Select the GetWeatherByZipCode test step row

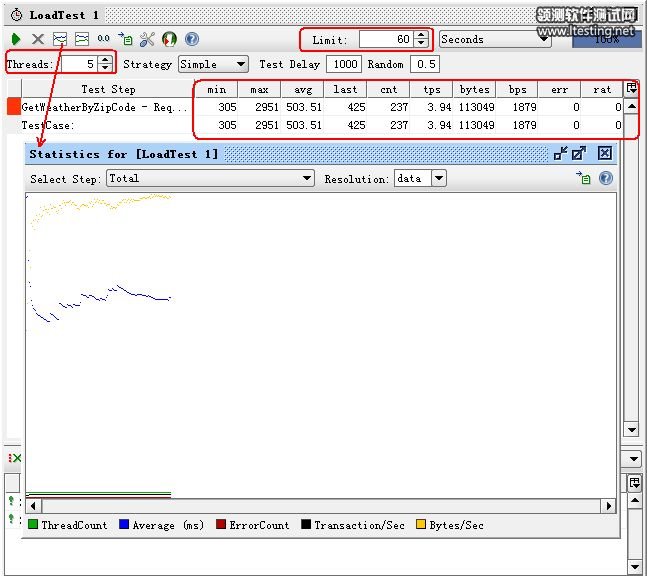click(104, 107)
